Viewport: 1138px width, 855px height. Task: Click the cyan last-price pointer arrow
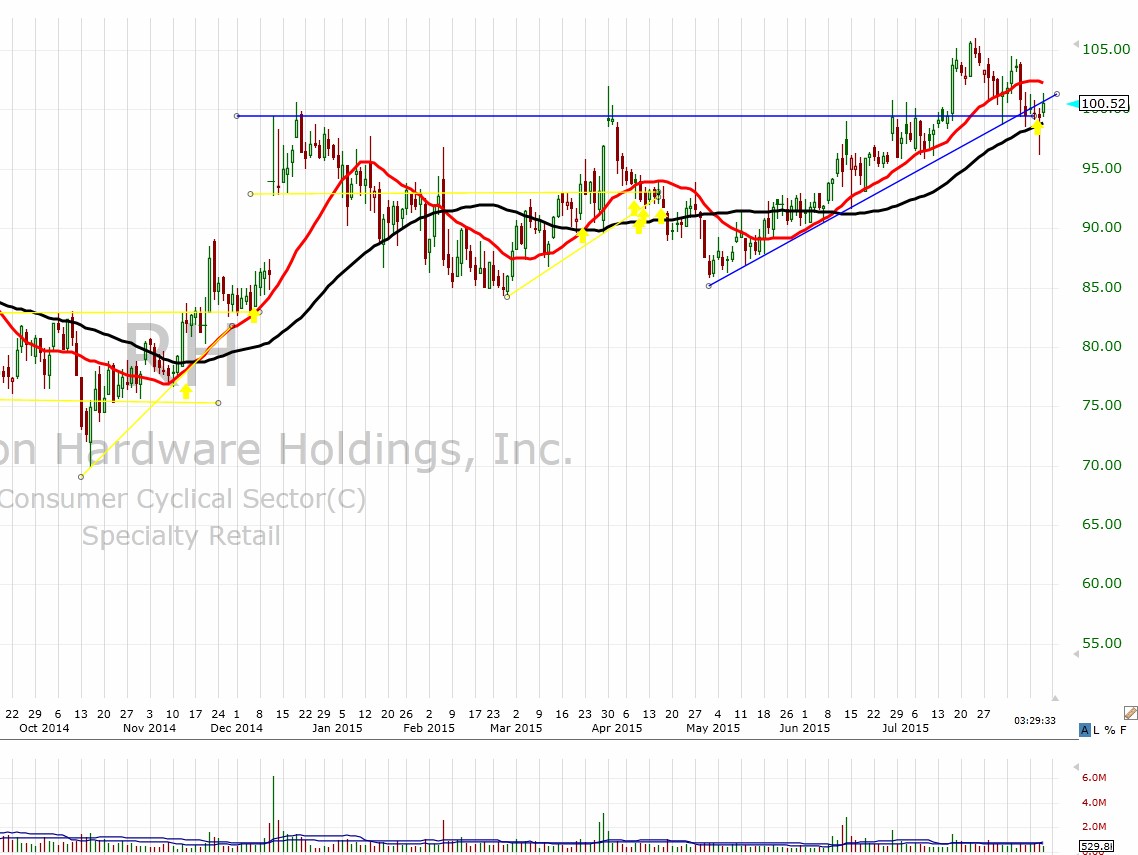(x=1072, y=105)
